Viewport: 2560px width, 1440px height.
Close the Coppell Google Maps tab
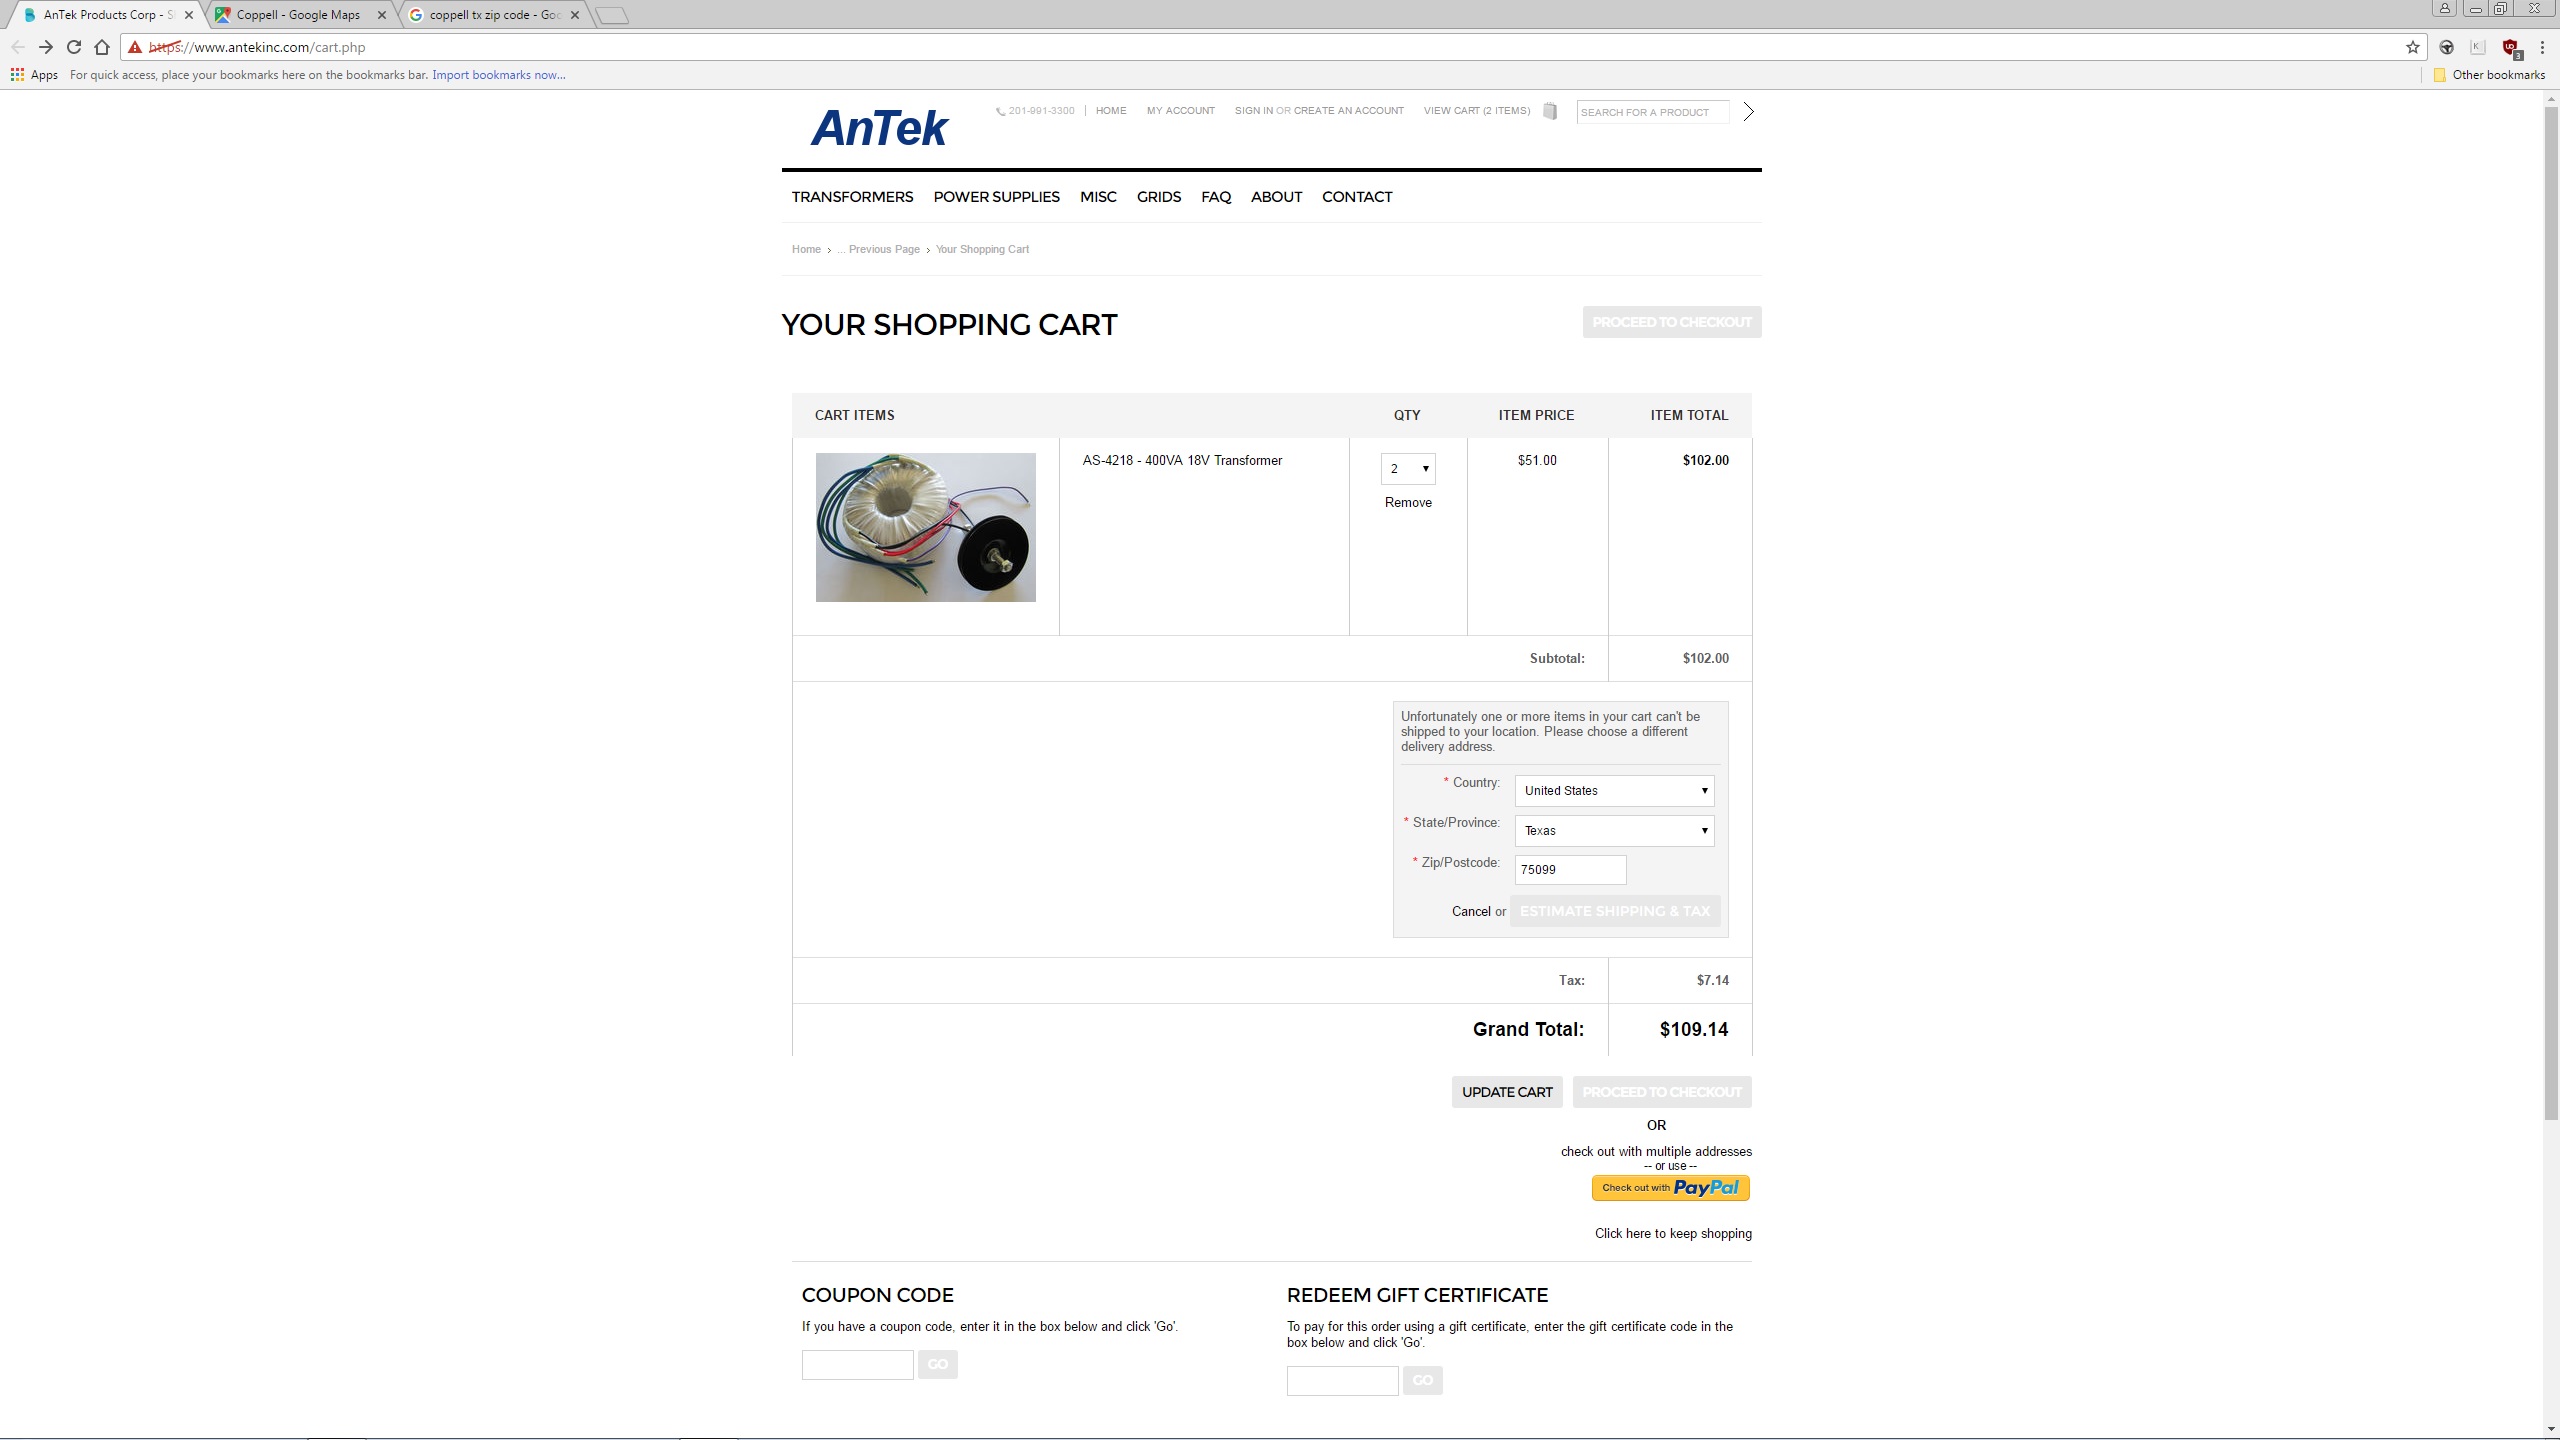pyautogui.click(x=382, y=15)
